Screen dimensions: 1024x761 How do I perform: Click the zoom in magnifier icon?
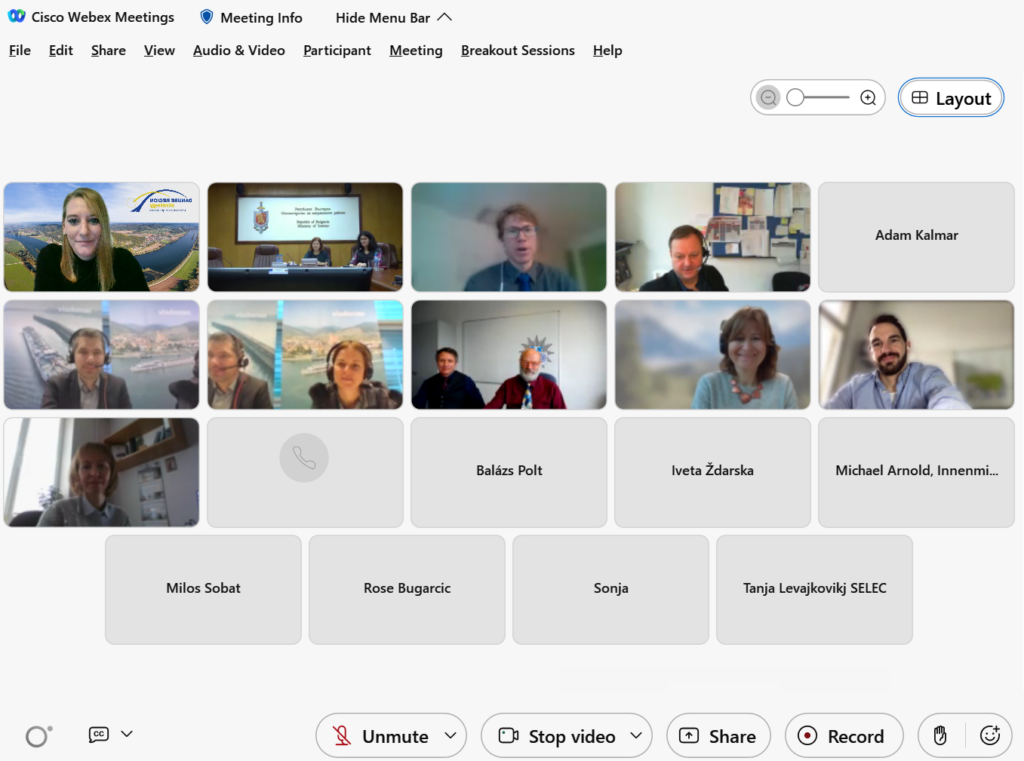click(x=868, y=98)
